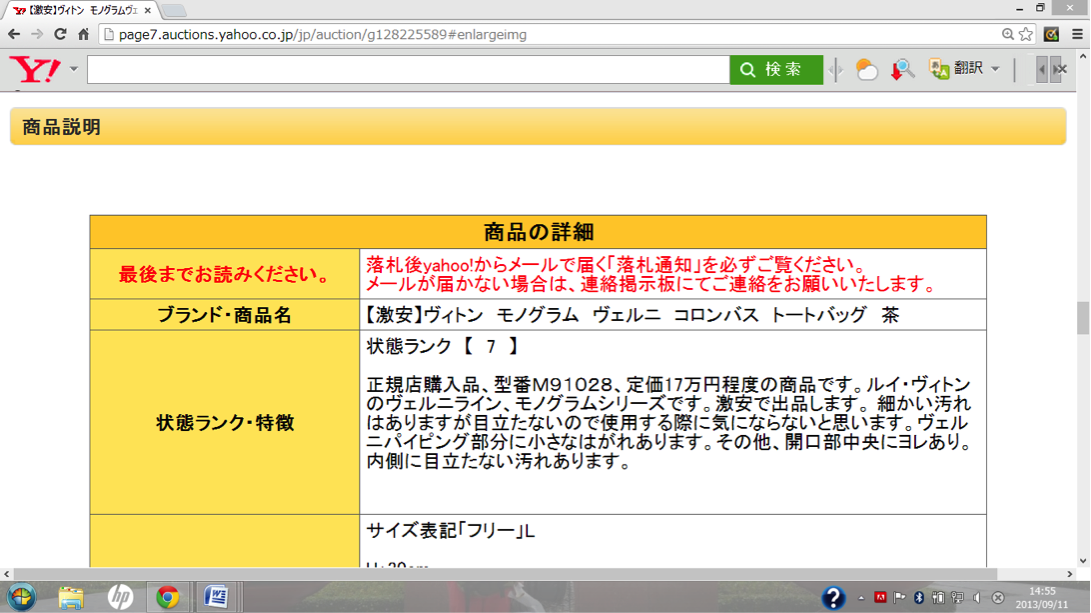Expand the Y! logo dropdown arrow
Screen dimensions: 1091x613
pos(74,70)
